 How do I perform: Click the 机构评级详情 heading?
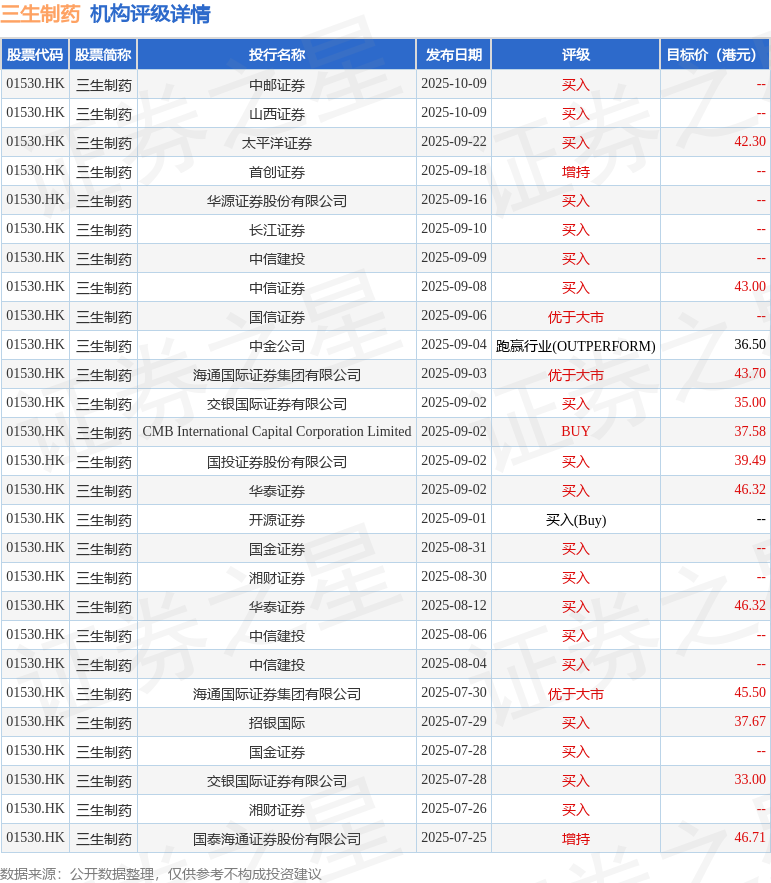[150, 14]
